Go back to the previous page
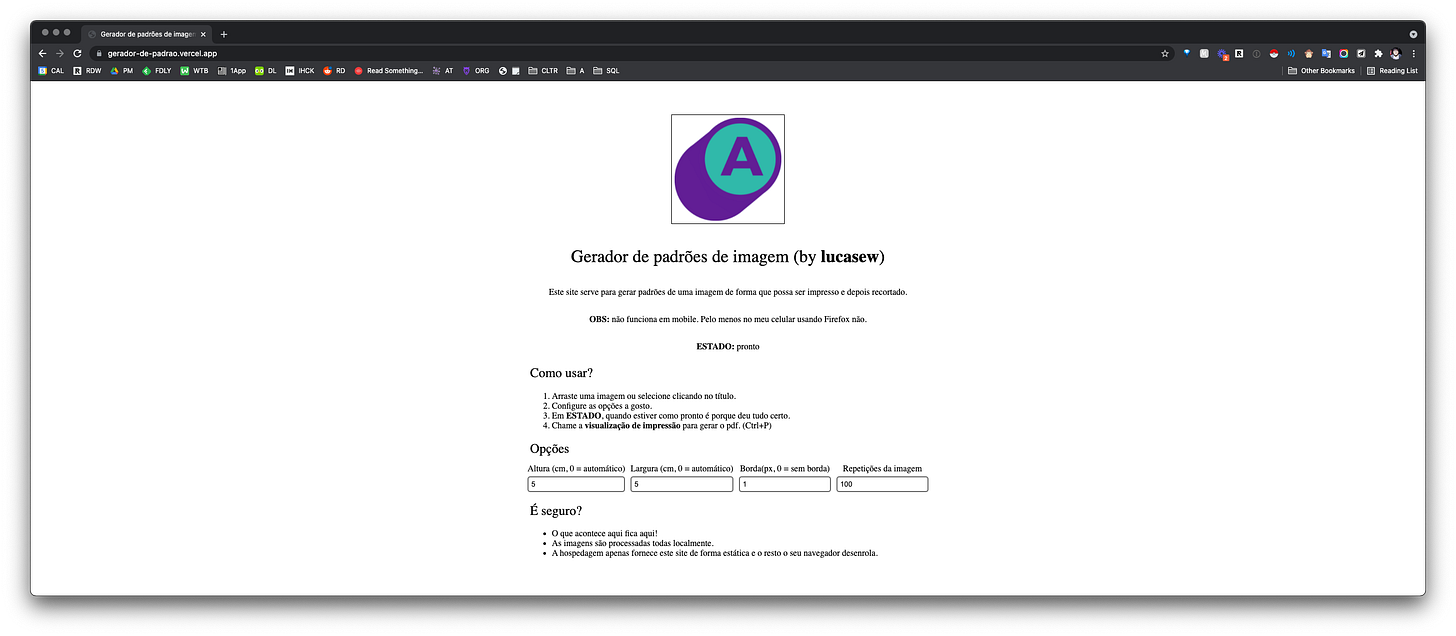This screenshot has height=636, width=1456. click(x=43, y=53)
